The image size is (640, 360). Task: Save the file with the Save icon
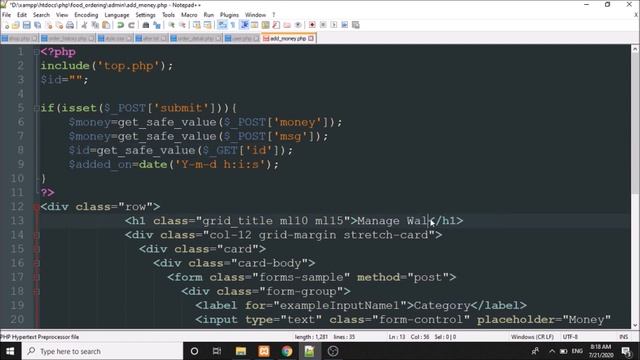click(x=27, y=25)
